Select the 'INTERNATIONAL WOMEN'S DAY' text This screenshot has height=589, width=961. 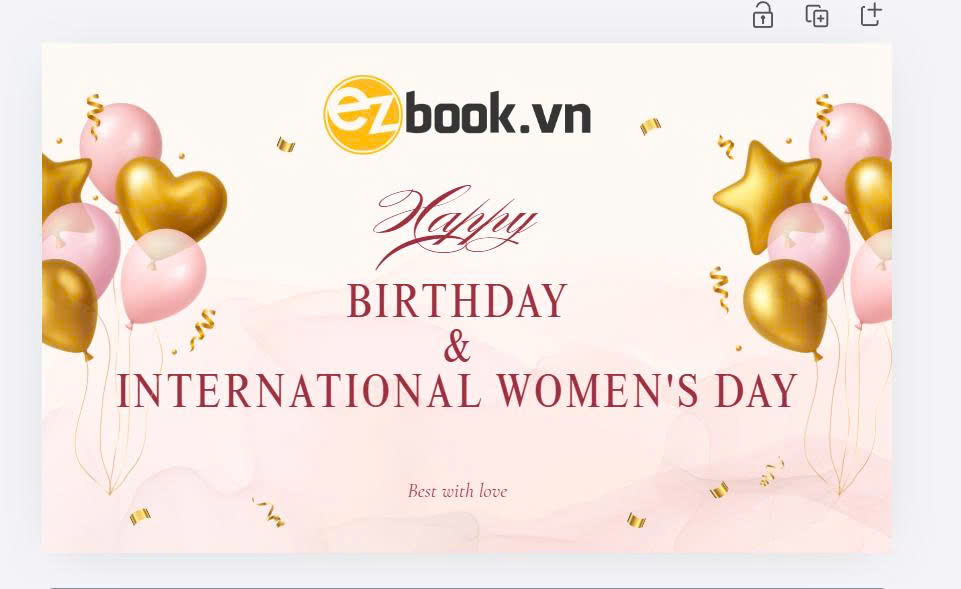pyautogui.click(x=457, y=390)
